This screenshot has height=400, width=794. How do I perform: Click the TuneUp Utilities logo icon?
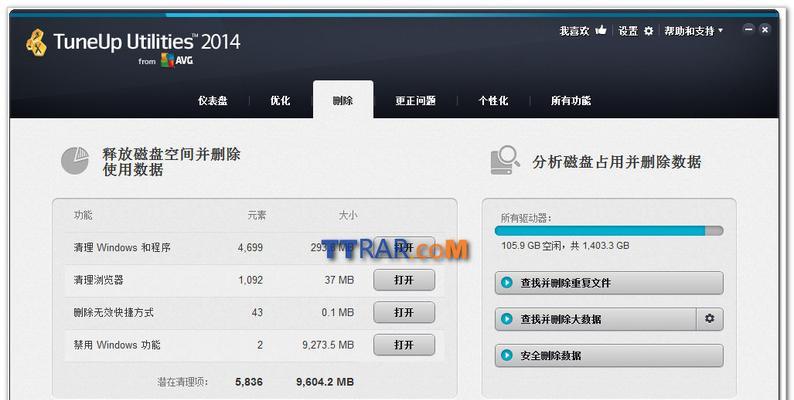(x=36, y=43)
